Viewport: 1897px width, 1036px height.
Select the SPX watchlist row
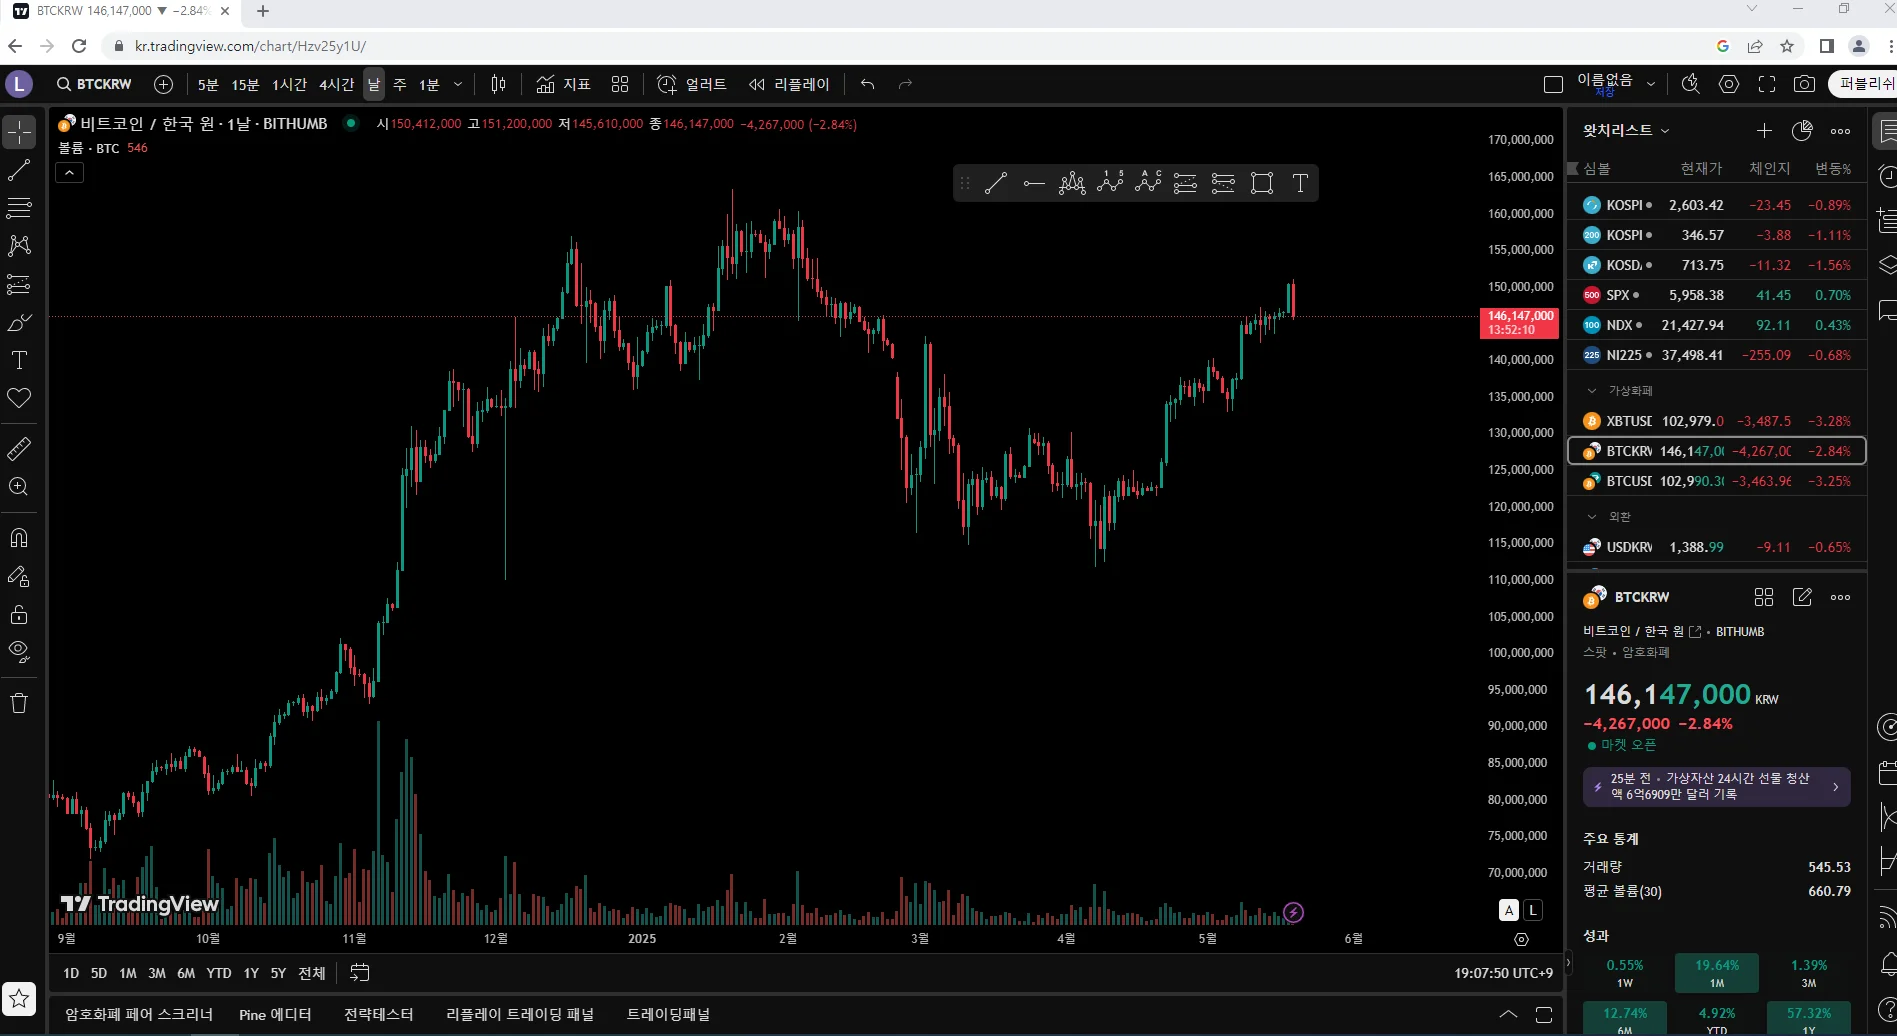click(1717, 295)
